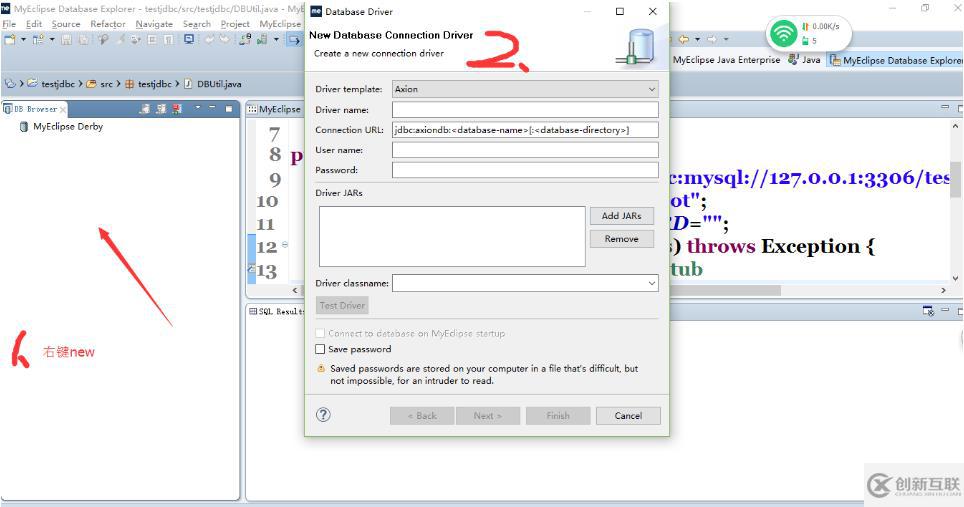Click the network speed 0.00K/s indicator
Image resolution: width=964 pixels, height=507 pixels.
(820, 26)
